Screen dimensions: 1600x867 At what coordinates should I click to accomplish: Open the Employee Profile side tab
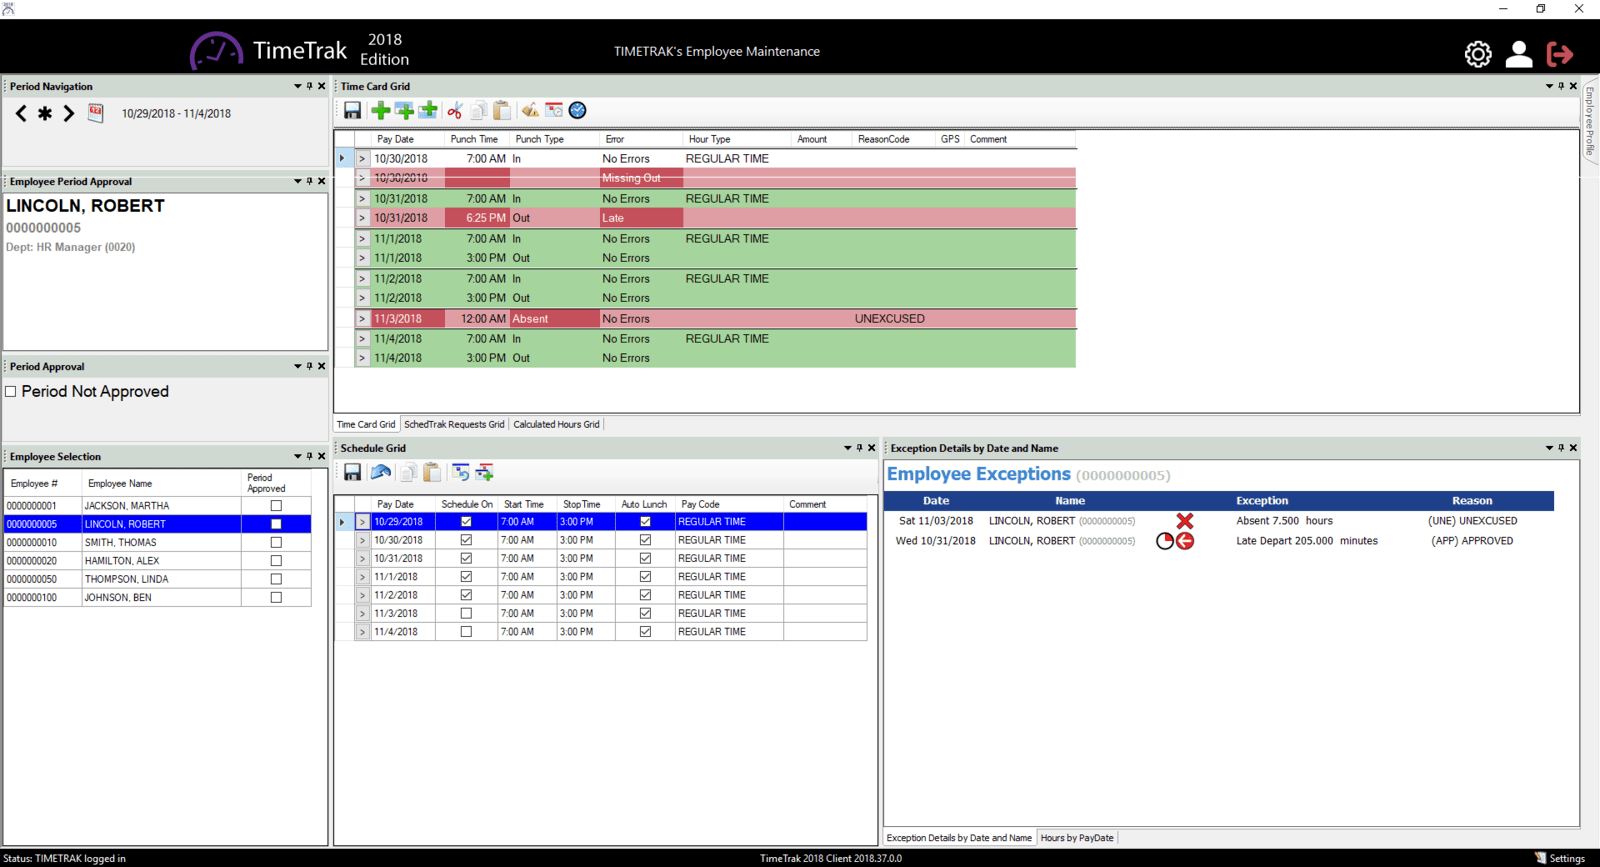click(1589, 120)
